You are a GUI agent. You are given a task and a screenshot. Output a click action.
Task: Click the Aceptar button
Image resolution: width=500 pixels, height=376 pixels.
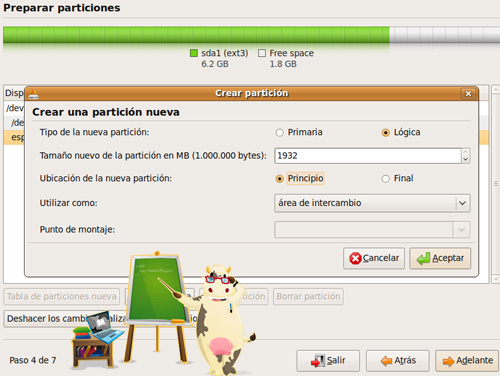click(x=440, y=258)
